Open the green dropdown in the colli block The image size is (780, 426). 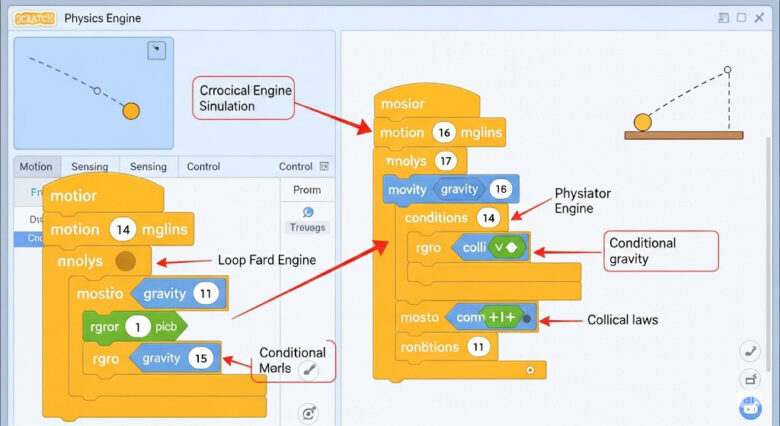tap(509, 247)
